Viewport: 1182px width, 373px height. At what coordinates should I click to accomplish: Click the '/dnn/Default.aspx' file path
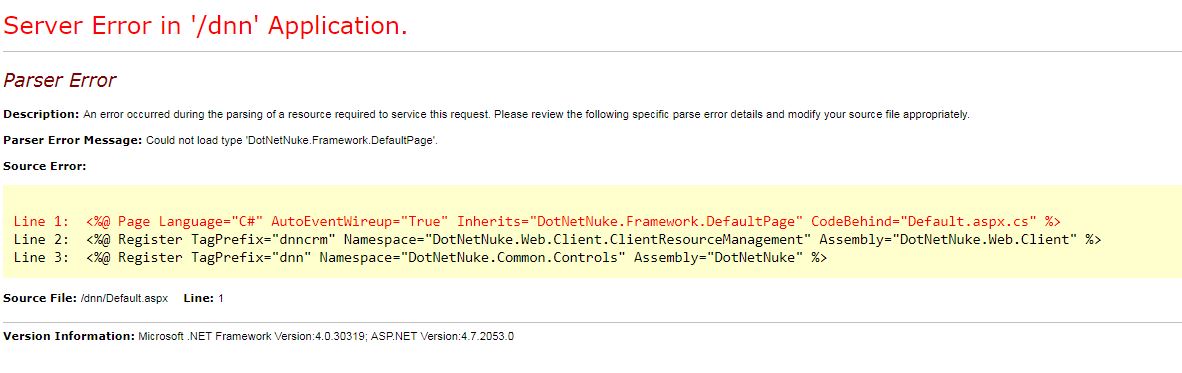124,298
